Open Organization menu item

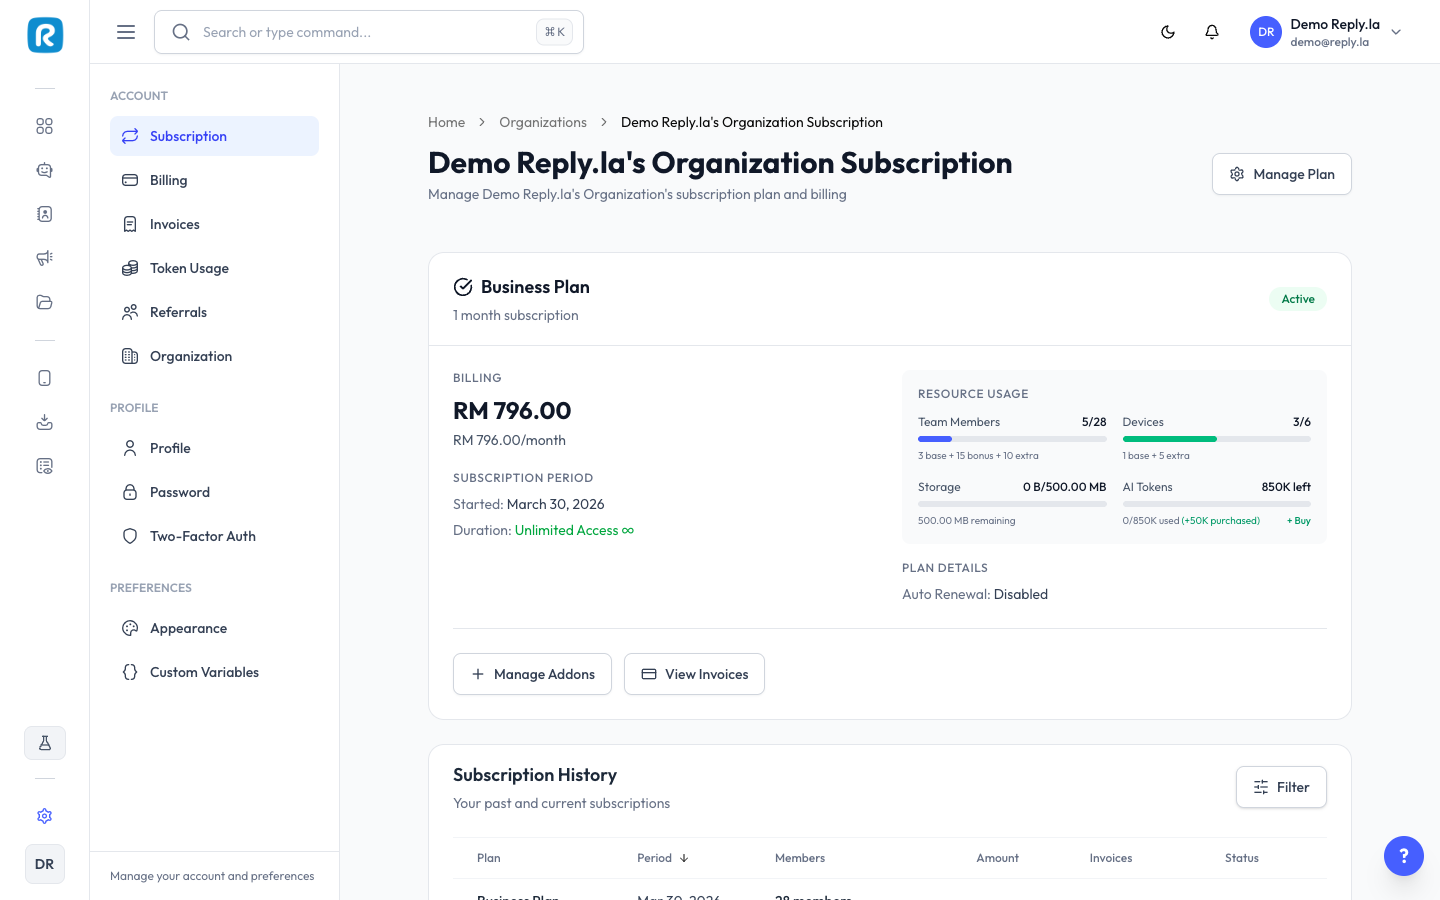(214, 356)
